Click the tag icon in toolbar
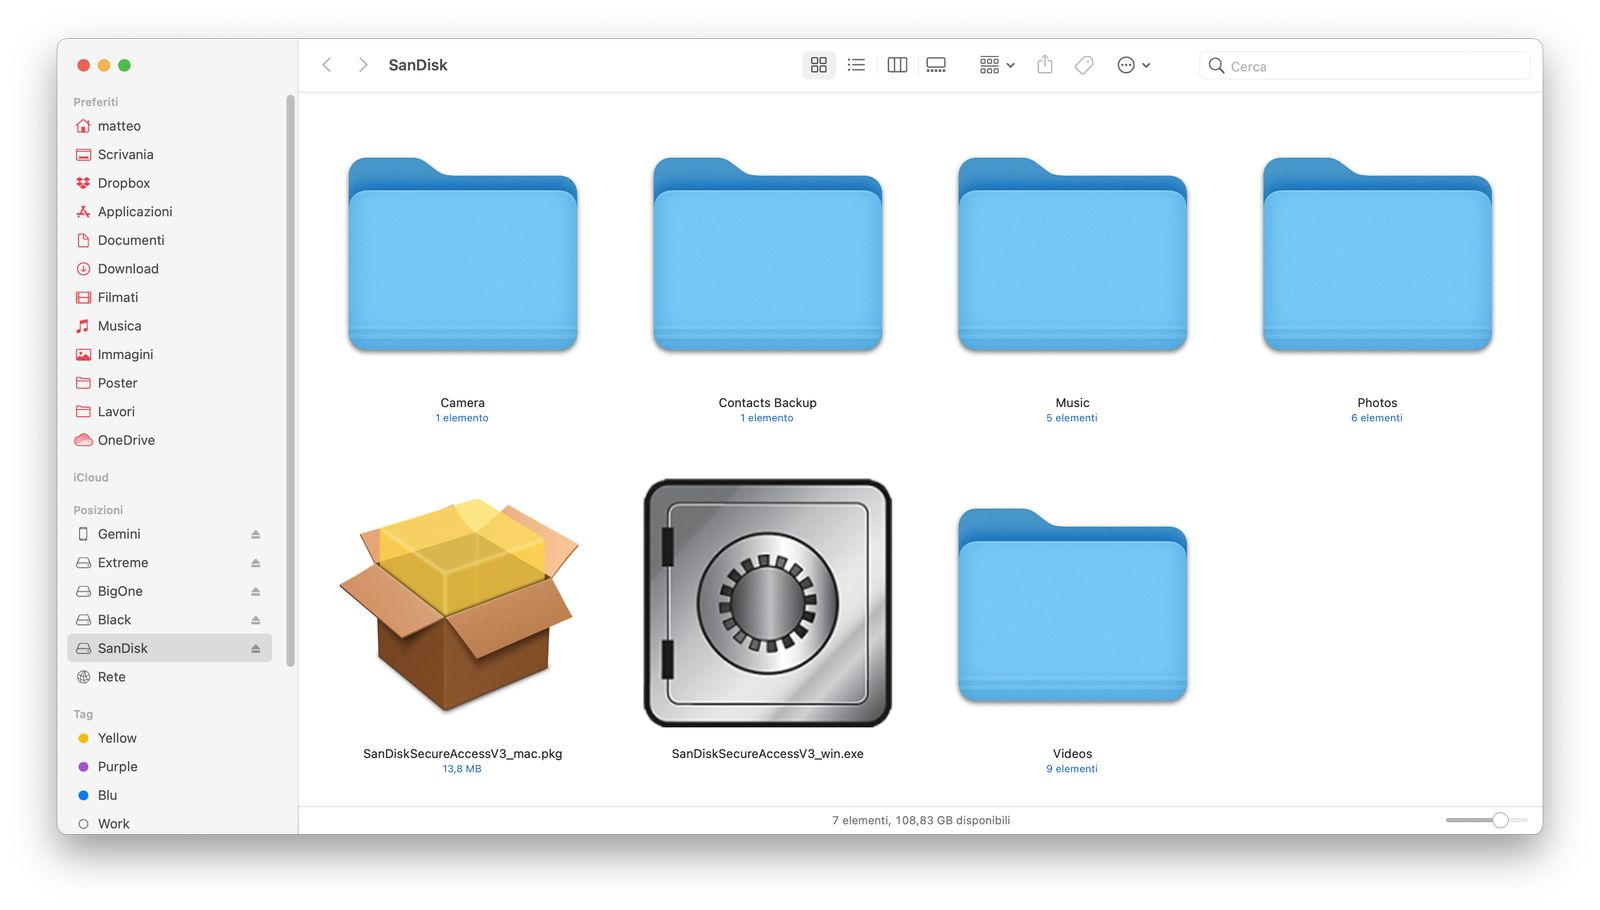The image size is (1600, 910). [1084, 65]
